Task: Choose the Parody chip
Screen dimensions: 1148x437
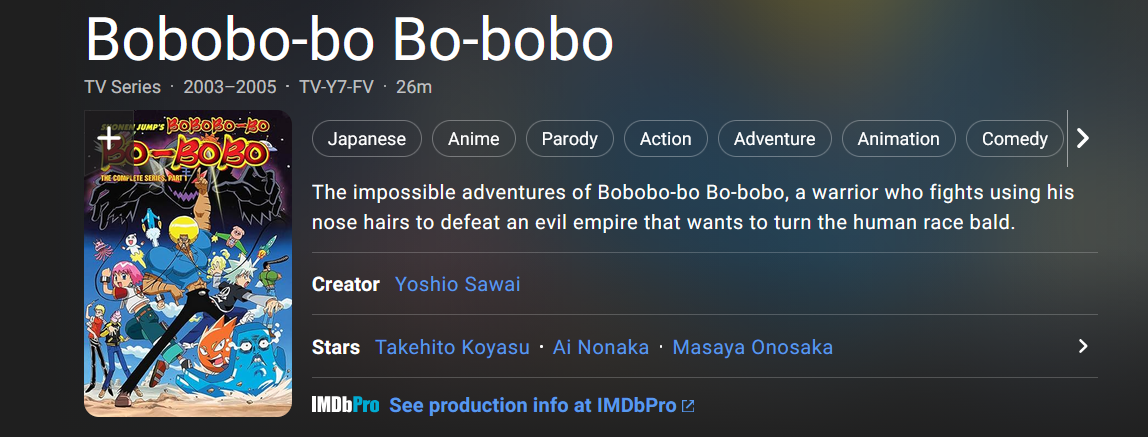Action: [x=570, y=138]
